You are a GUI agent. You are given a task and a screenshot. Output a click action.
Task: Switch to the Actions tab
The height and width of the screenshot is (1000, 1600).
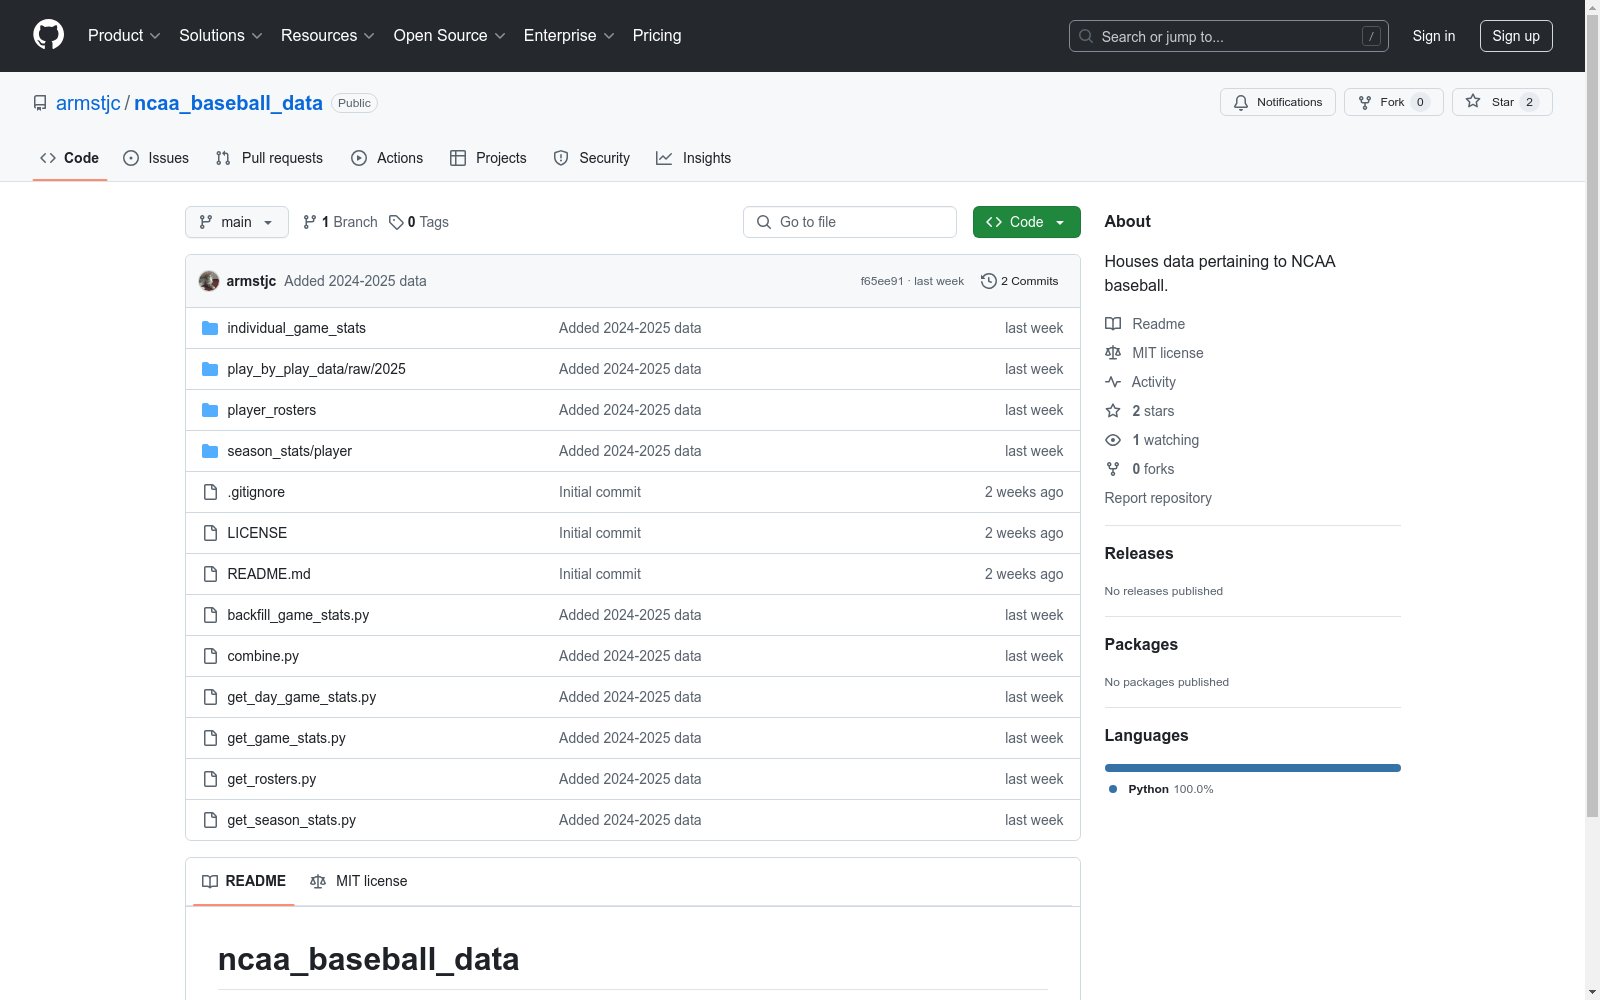click(x=387, y=158)
